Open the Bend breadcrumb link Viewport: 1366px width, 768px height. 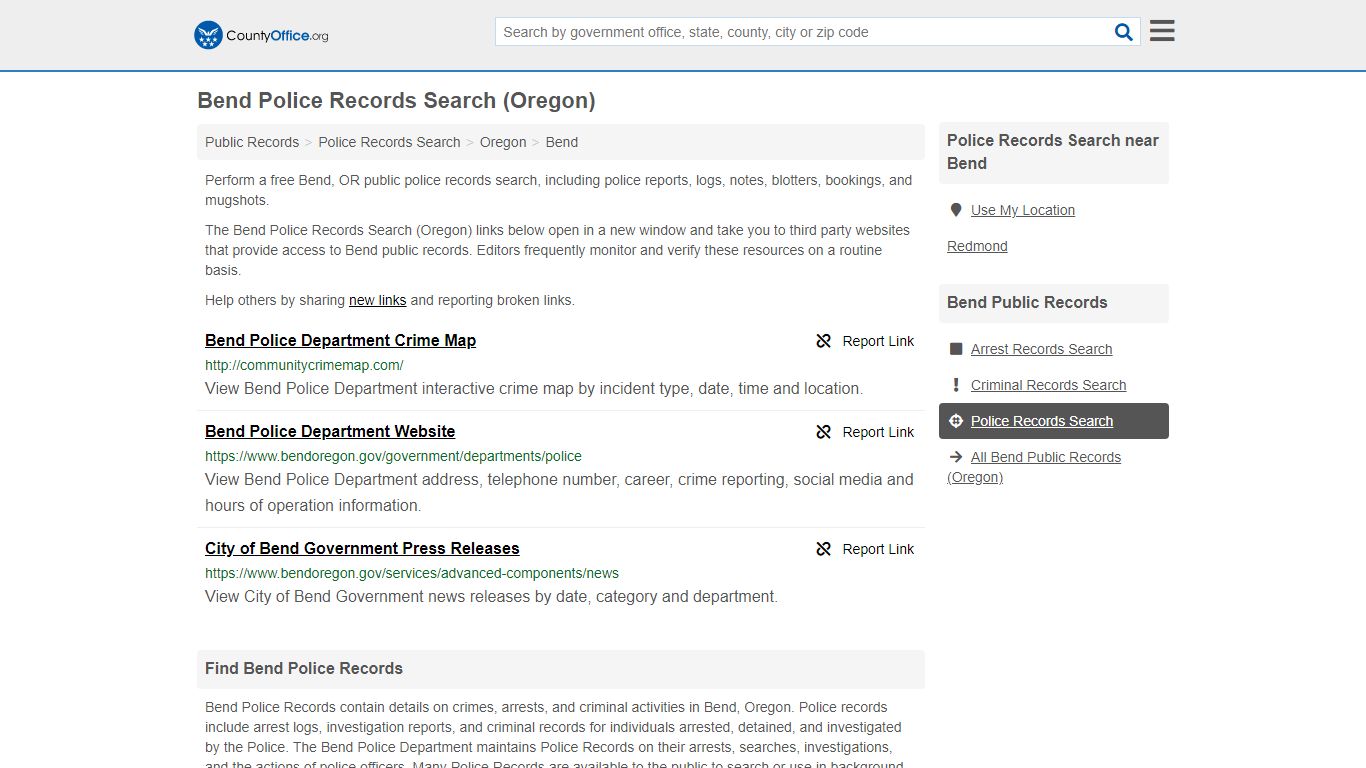point(562,142)
